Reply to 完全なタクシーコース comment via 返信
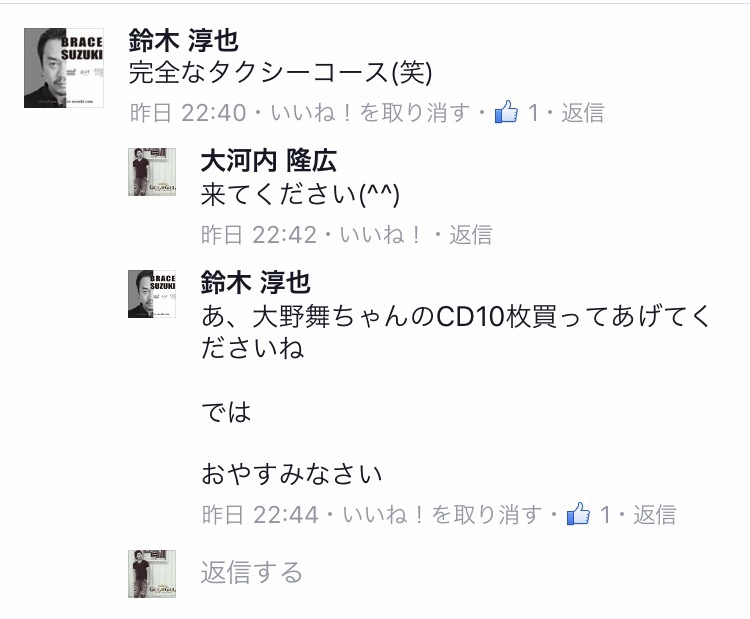The width and height of the screenshot is (750, 619). point(583,113)
